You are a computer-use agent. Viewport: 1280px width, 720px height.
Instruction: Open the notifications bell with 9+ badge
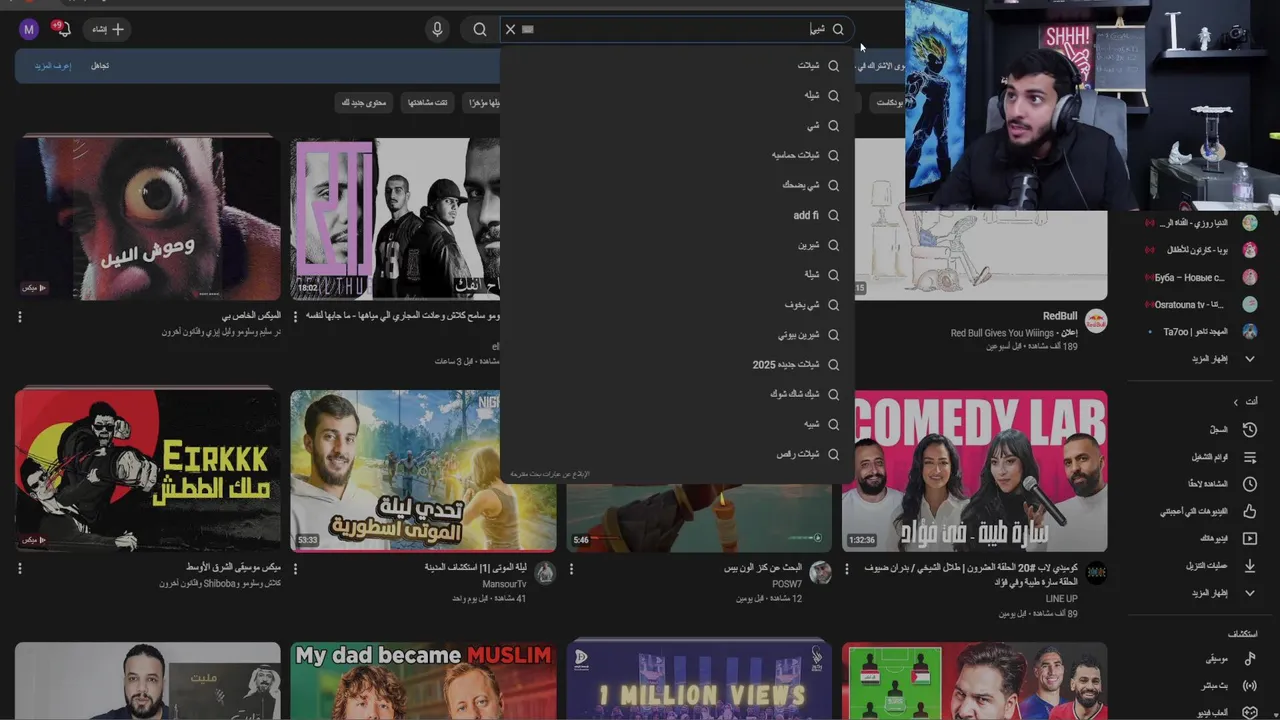pos(63,29)
